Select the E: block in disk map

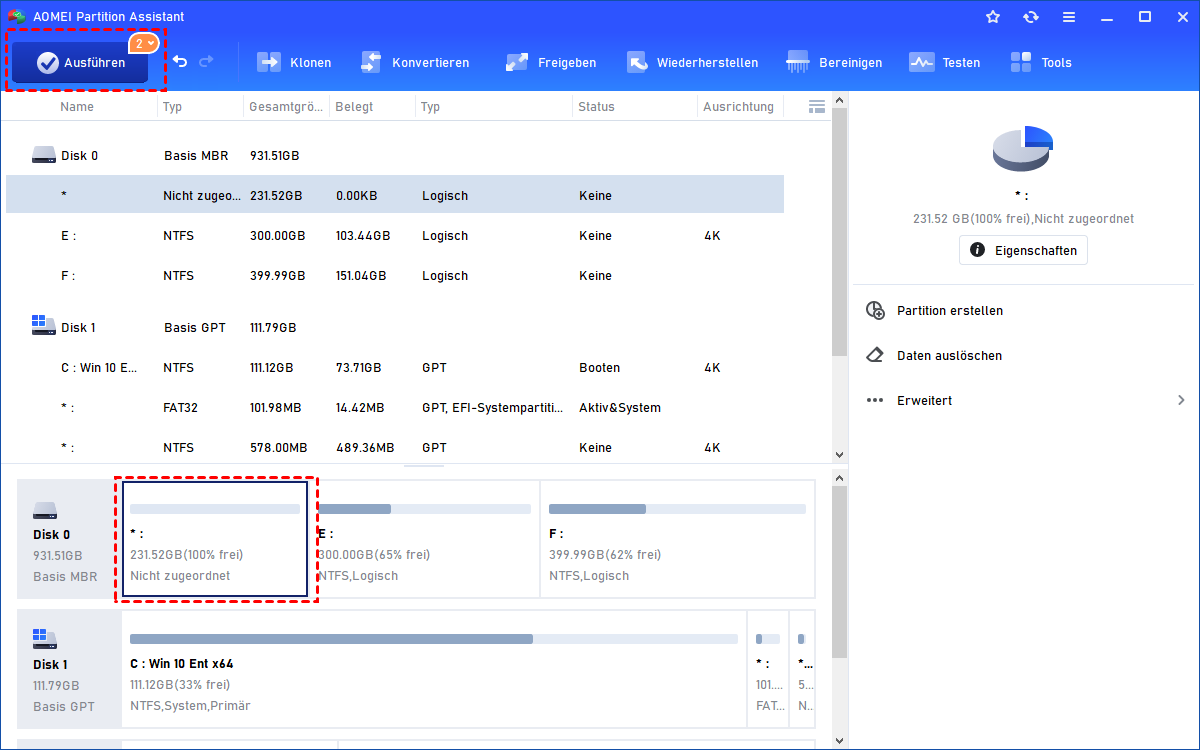point(424,540)
